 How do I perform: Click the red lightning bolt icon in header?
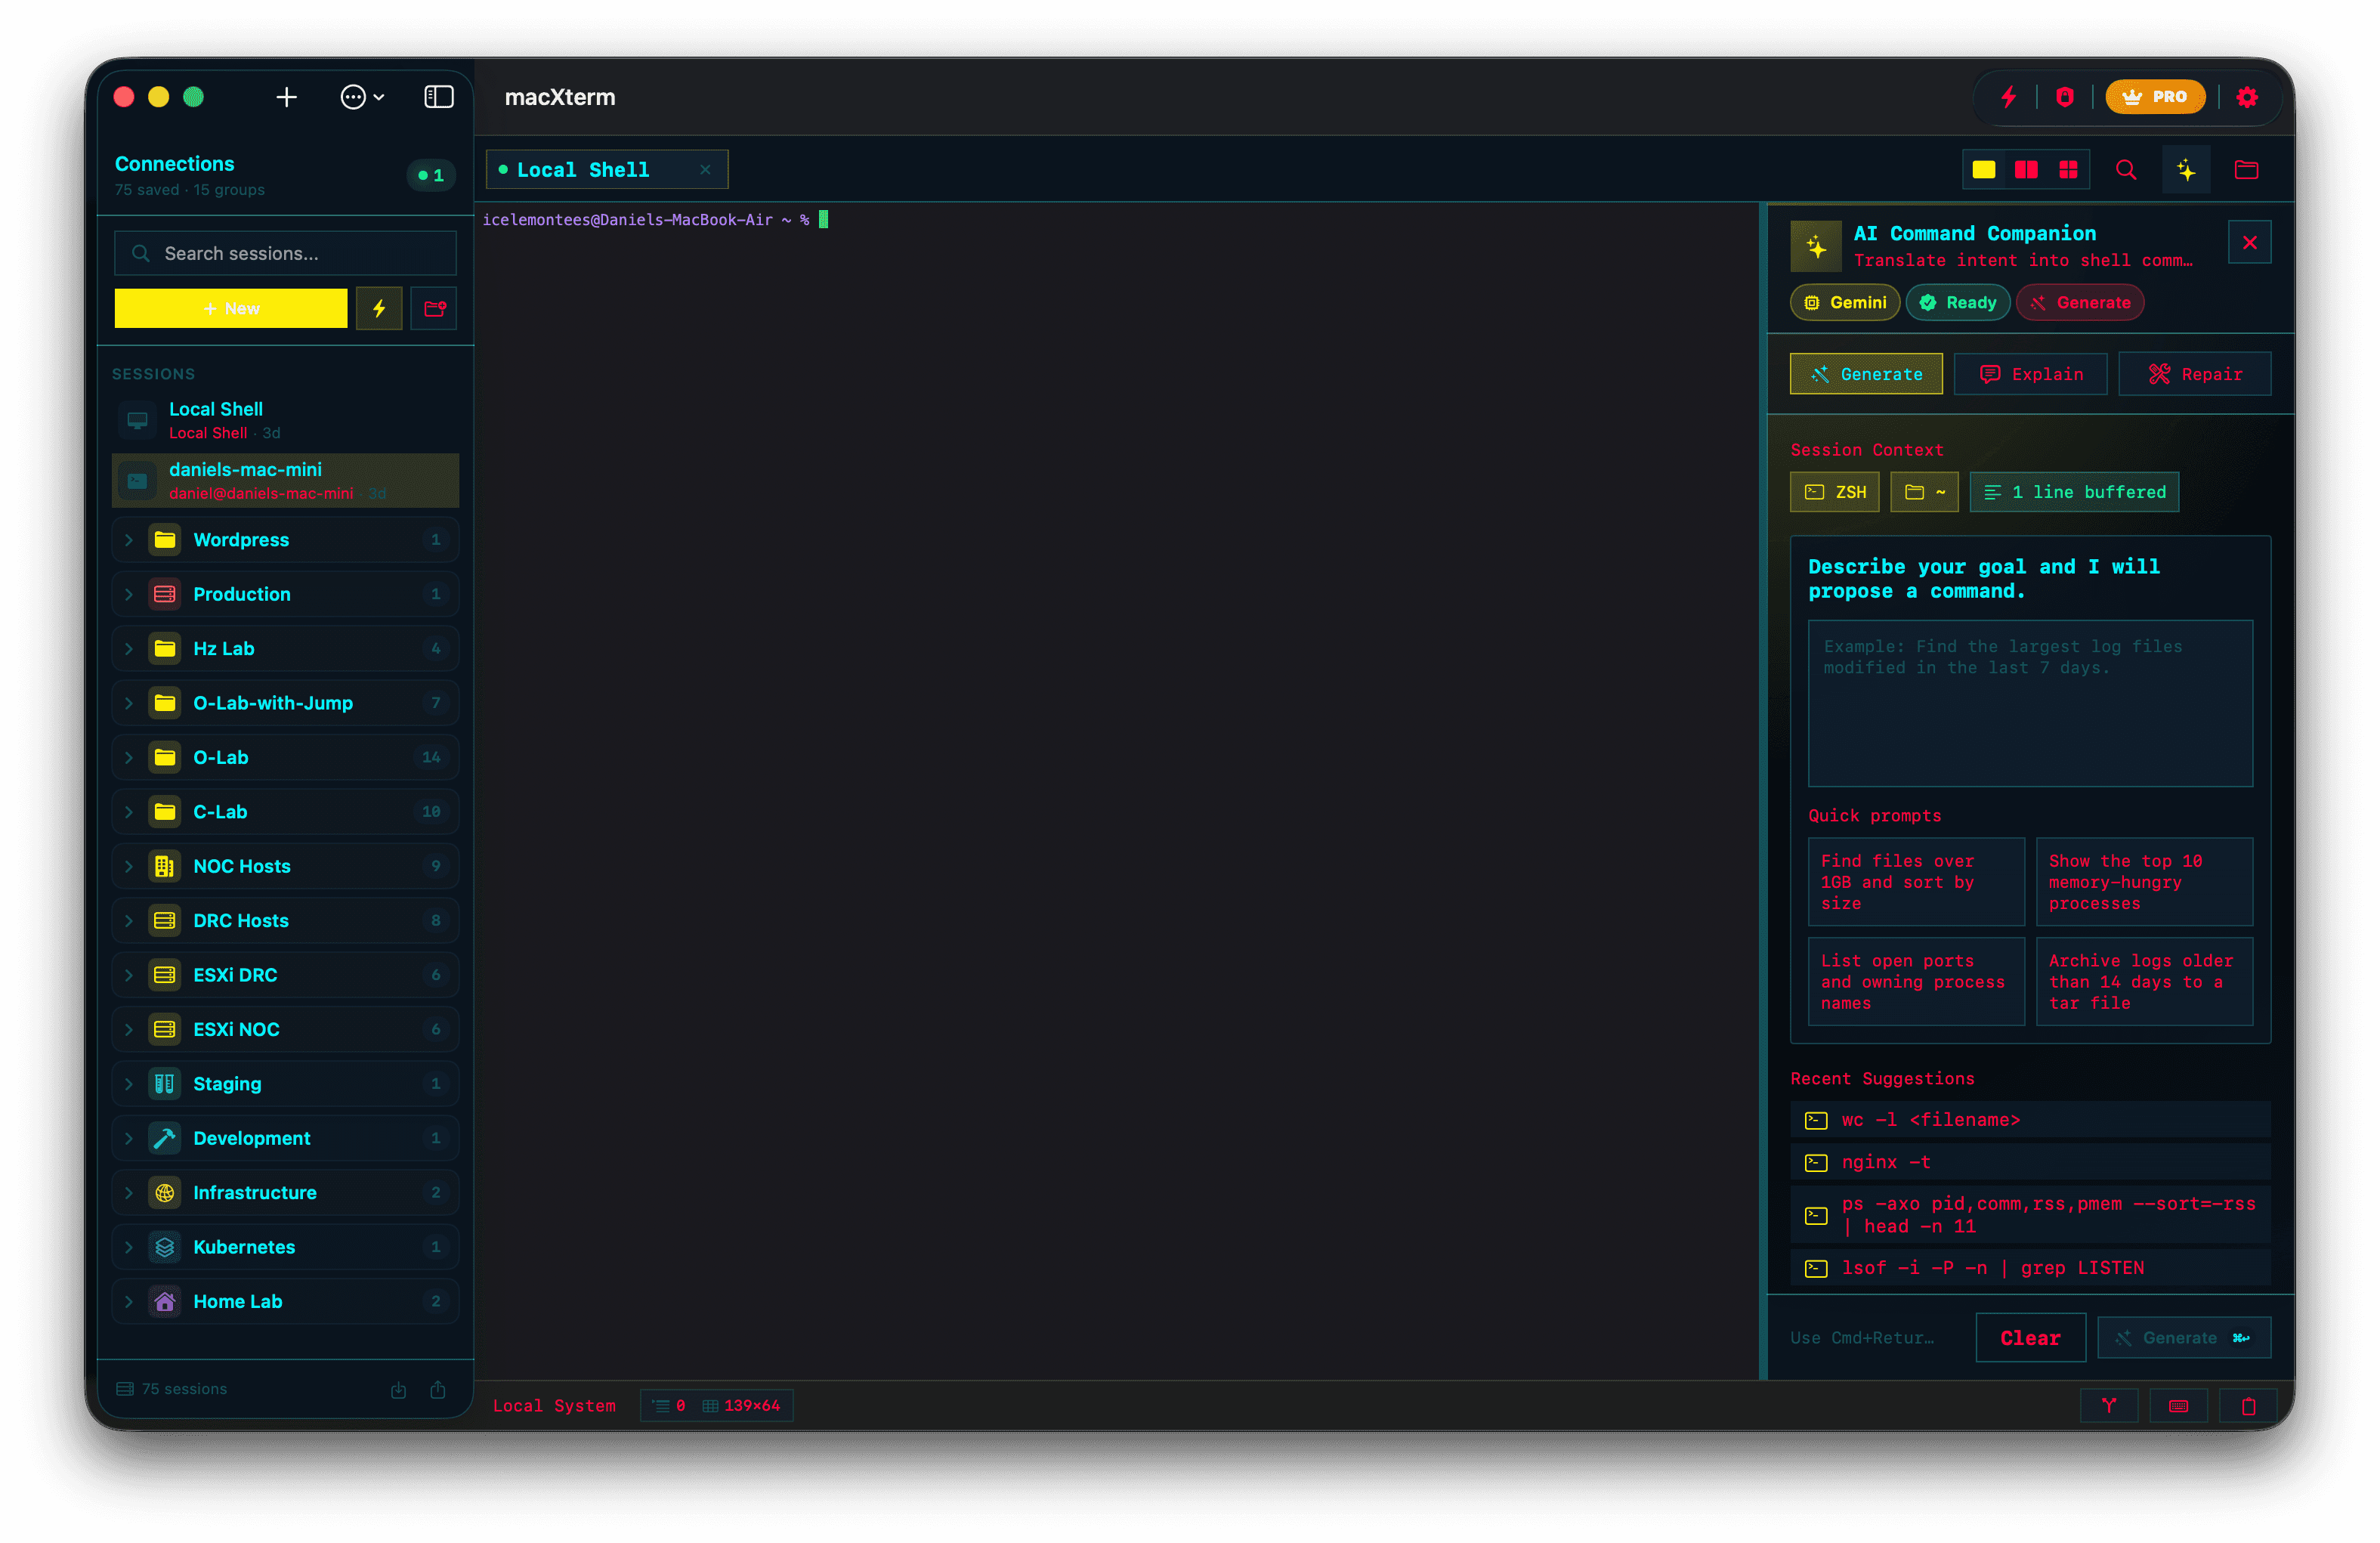(2008, 97)
